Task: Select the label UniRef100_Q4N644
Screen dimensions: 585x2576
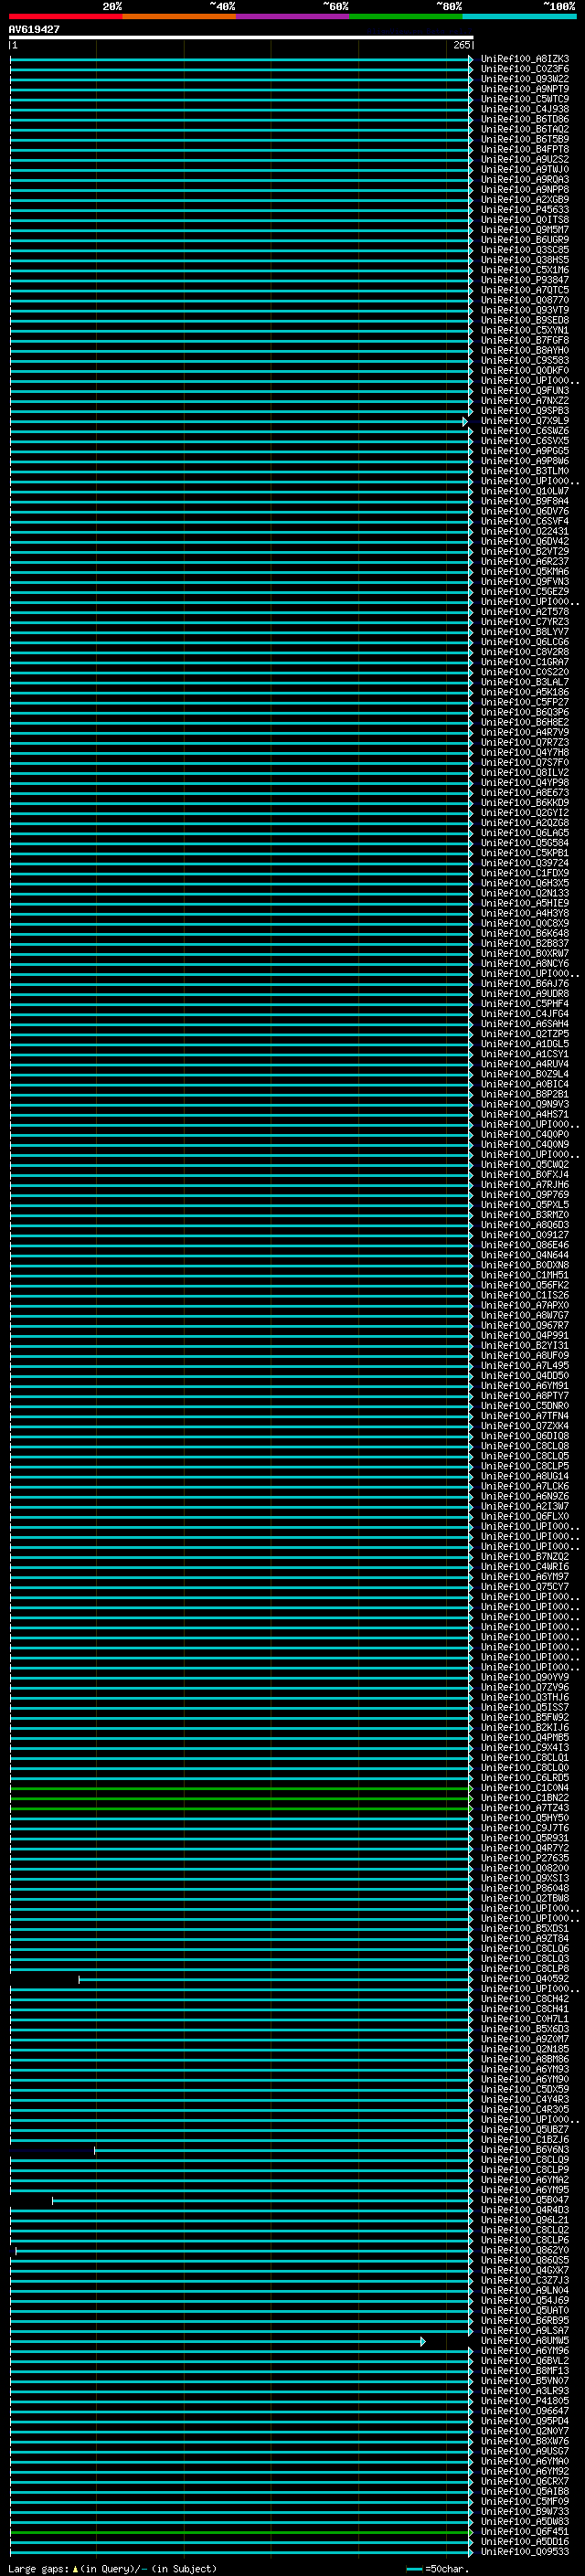Action: click(x=525, y=1255)
